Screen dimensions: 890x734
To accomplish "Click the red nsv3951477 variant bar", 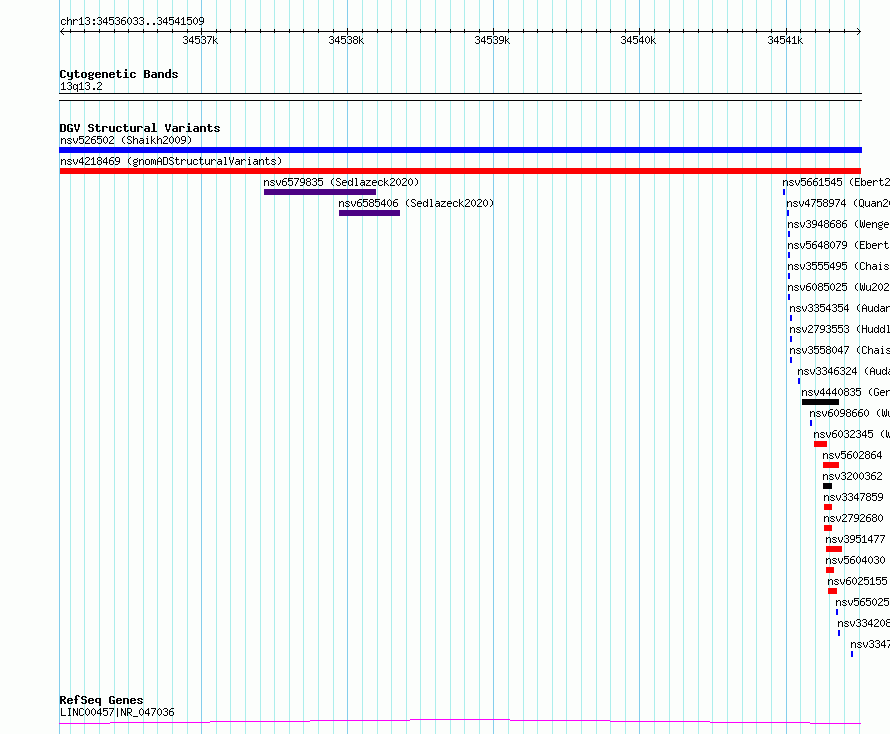I will (x=834, y=549).
